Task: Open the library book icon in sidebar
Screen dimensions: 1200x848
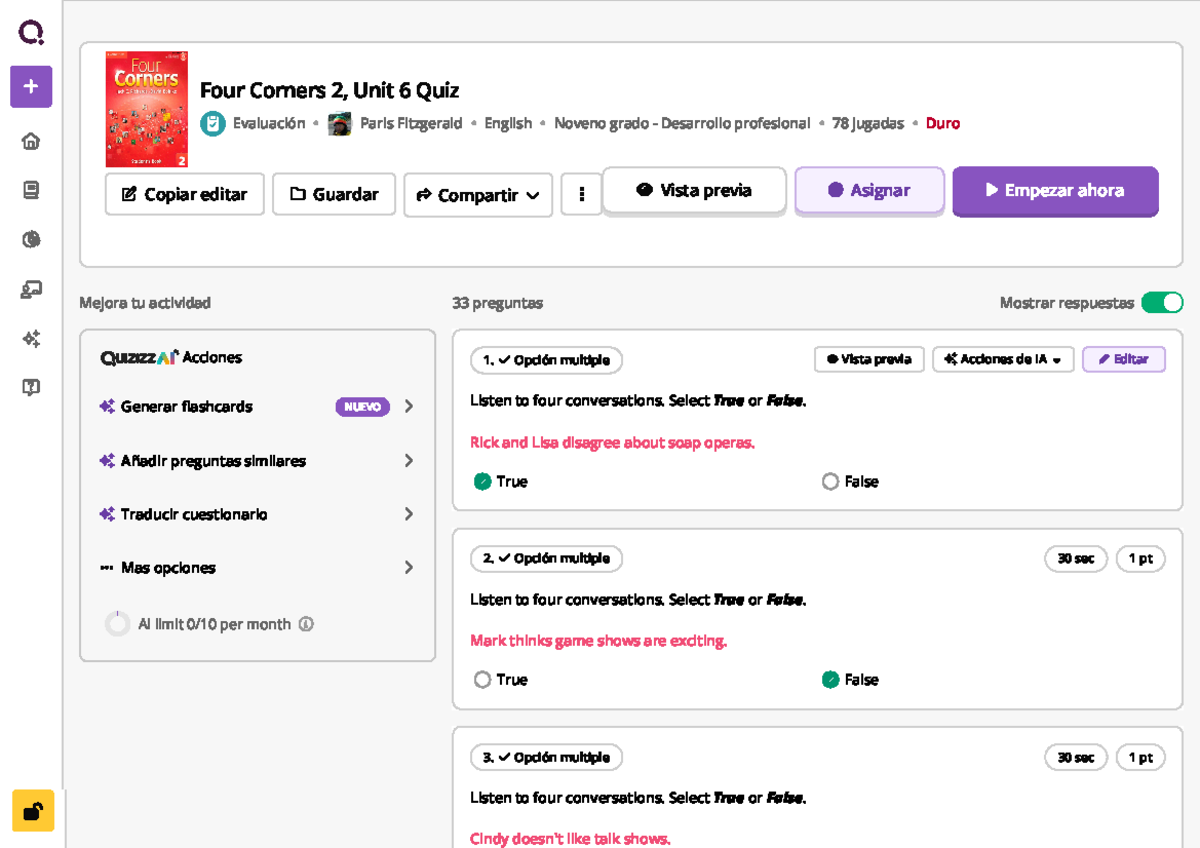Action: (x=31, y=190)
